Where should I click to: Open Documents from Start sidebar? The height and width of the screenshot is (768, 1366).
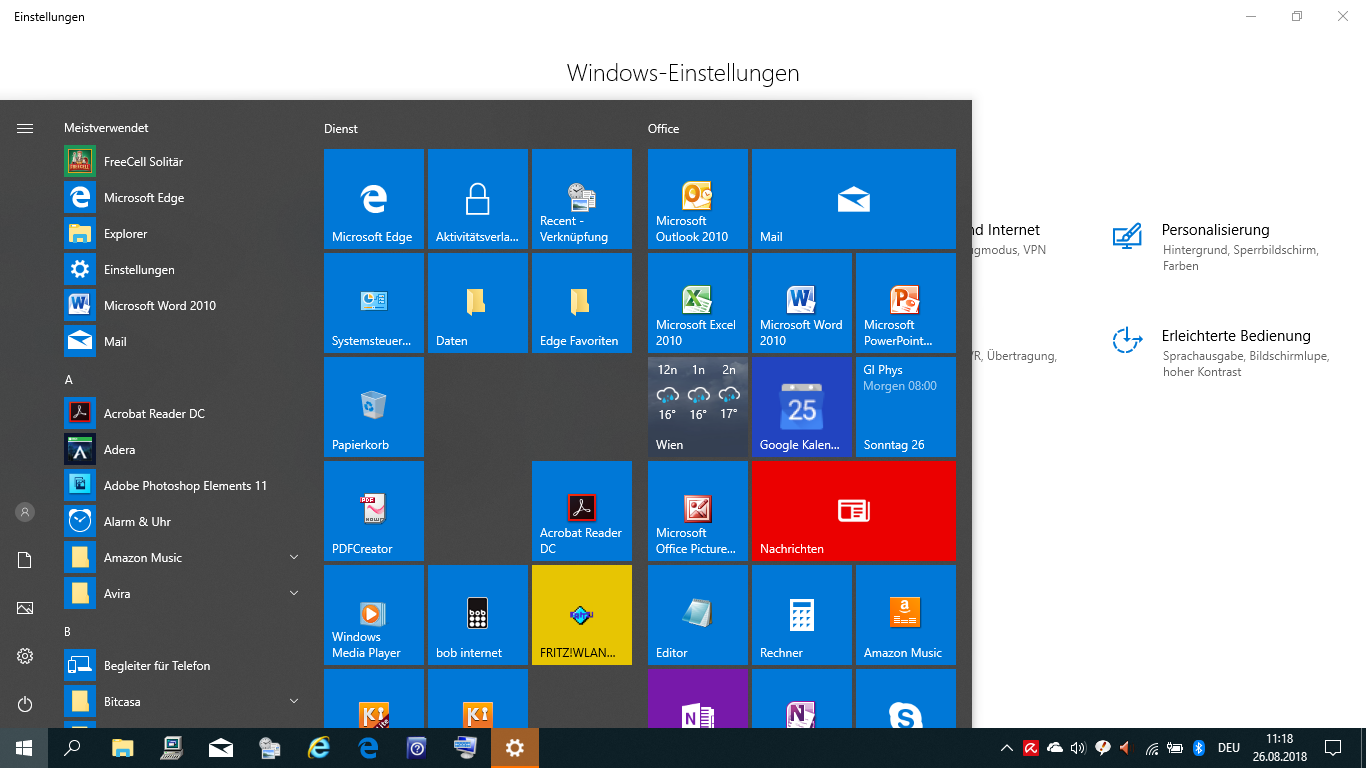coord(25,560)
